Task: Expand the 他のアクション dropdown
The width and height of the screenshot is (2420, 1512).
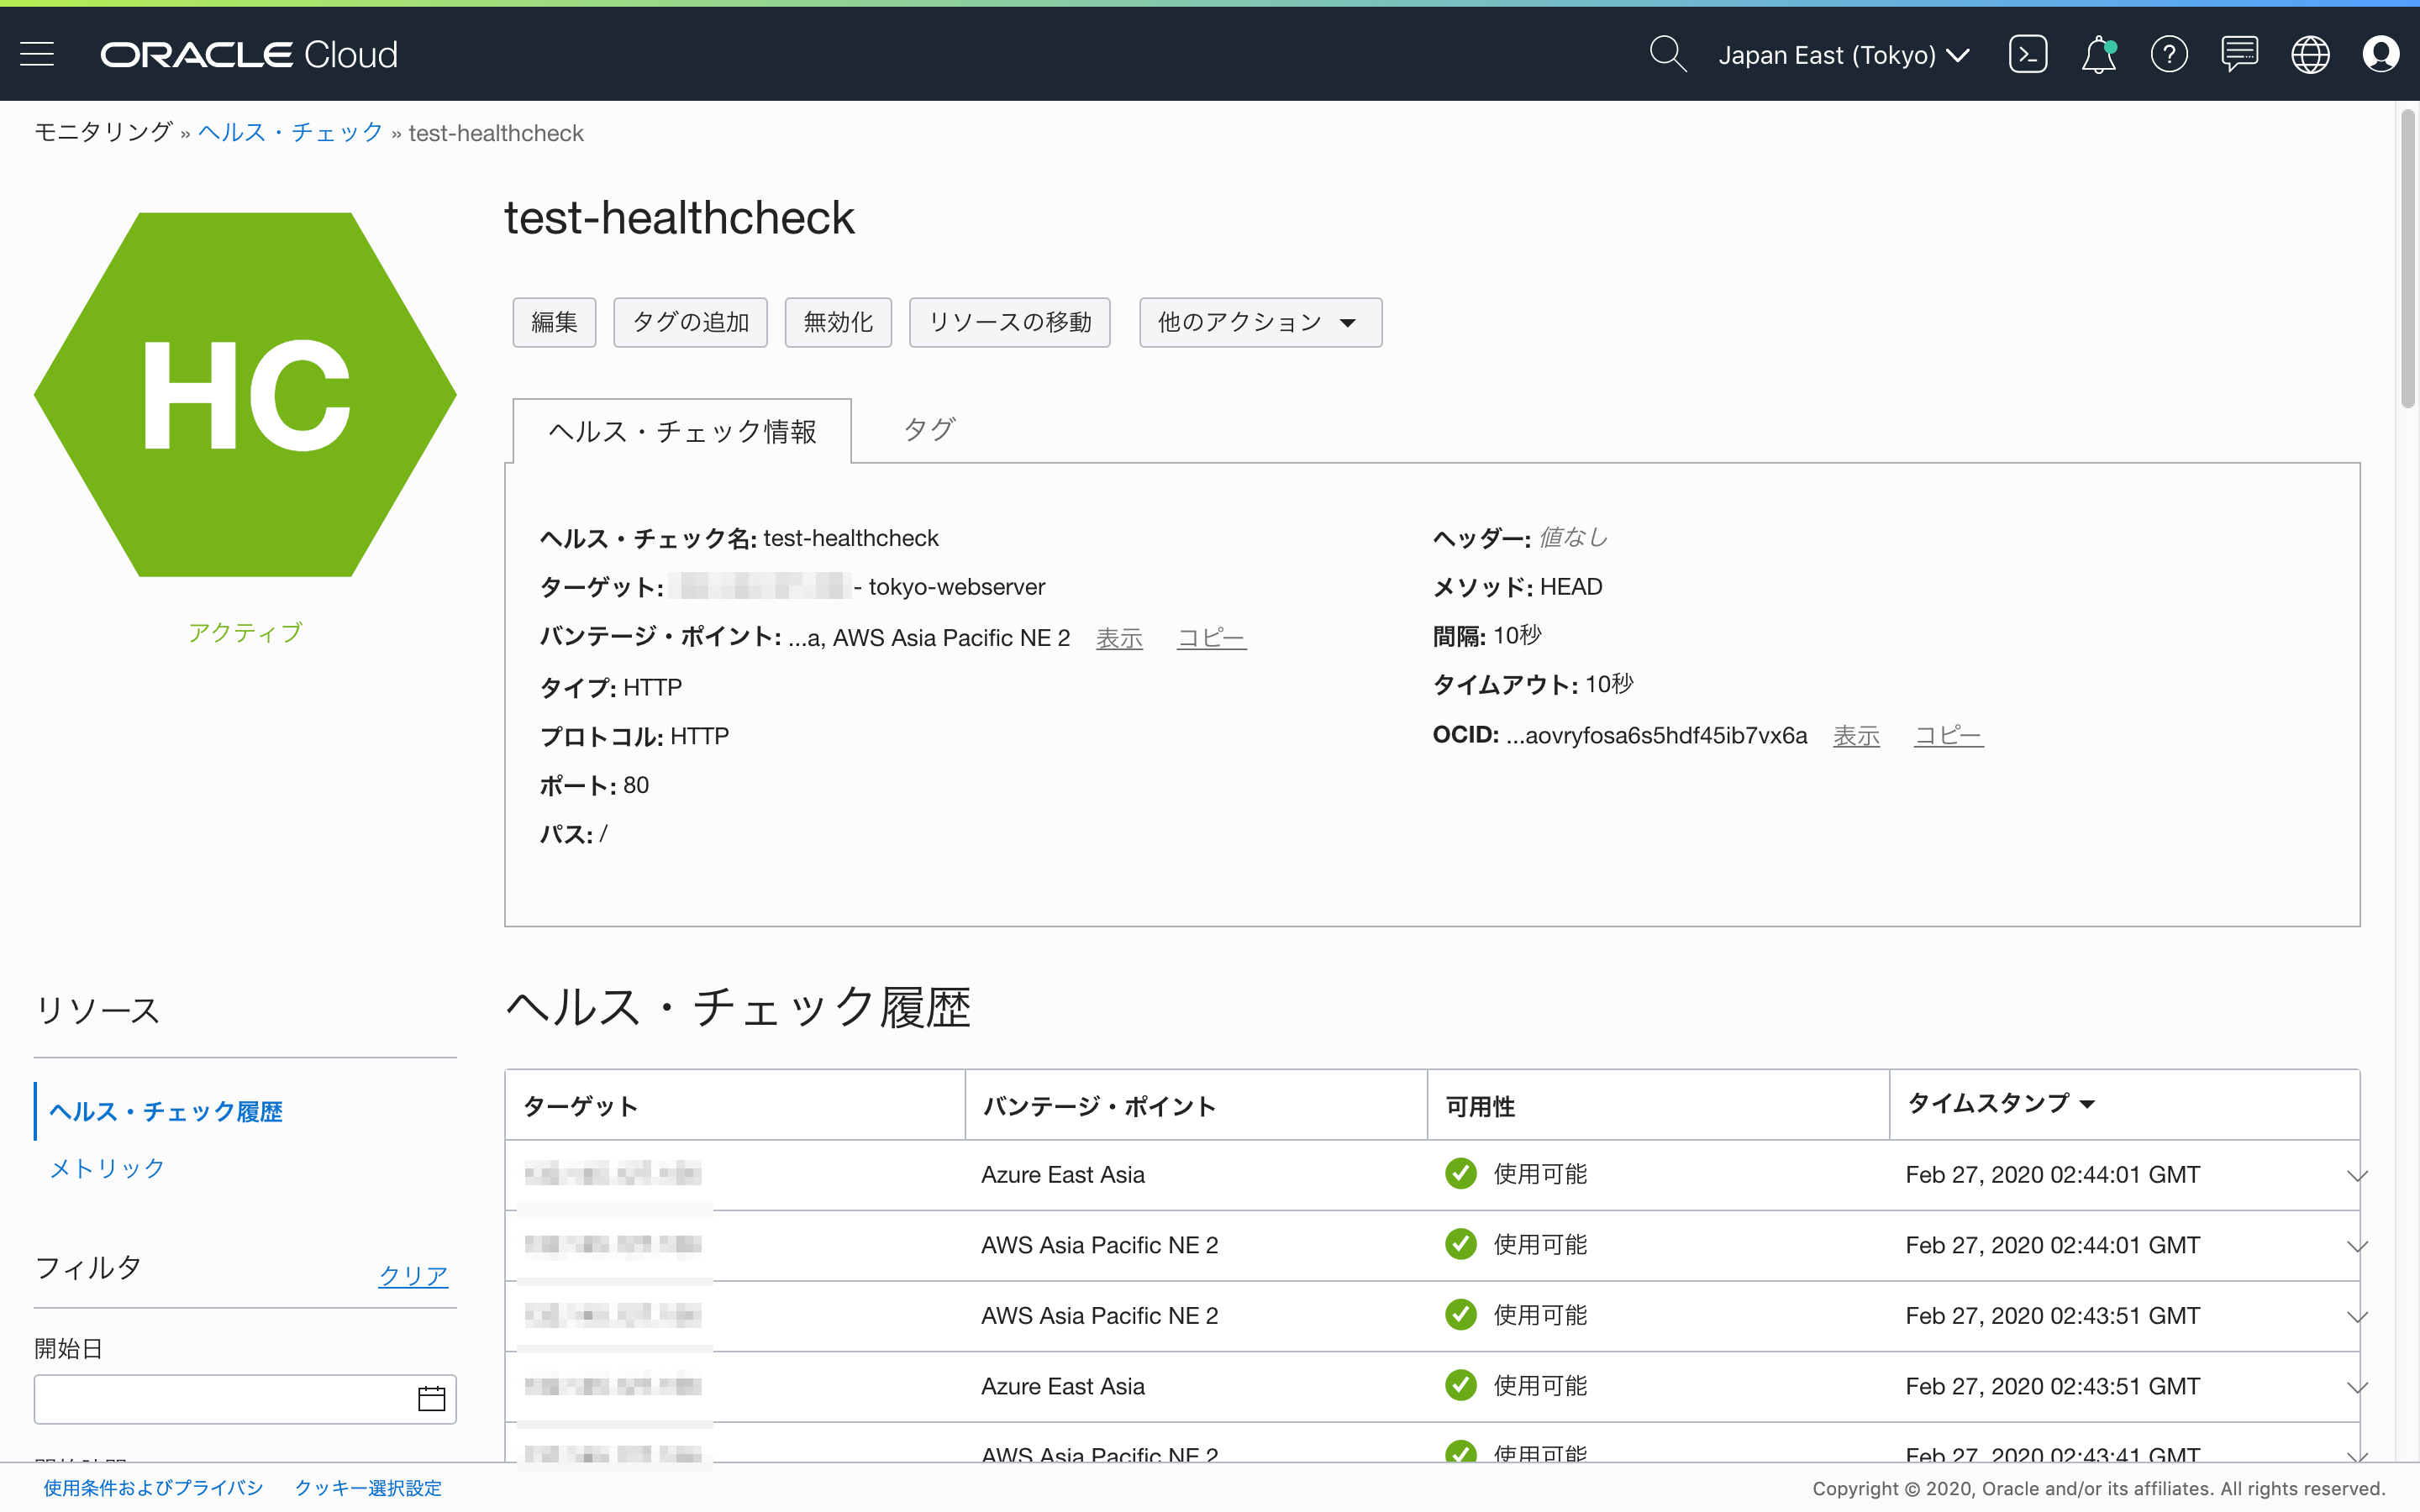Action: point(1260,322)
